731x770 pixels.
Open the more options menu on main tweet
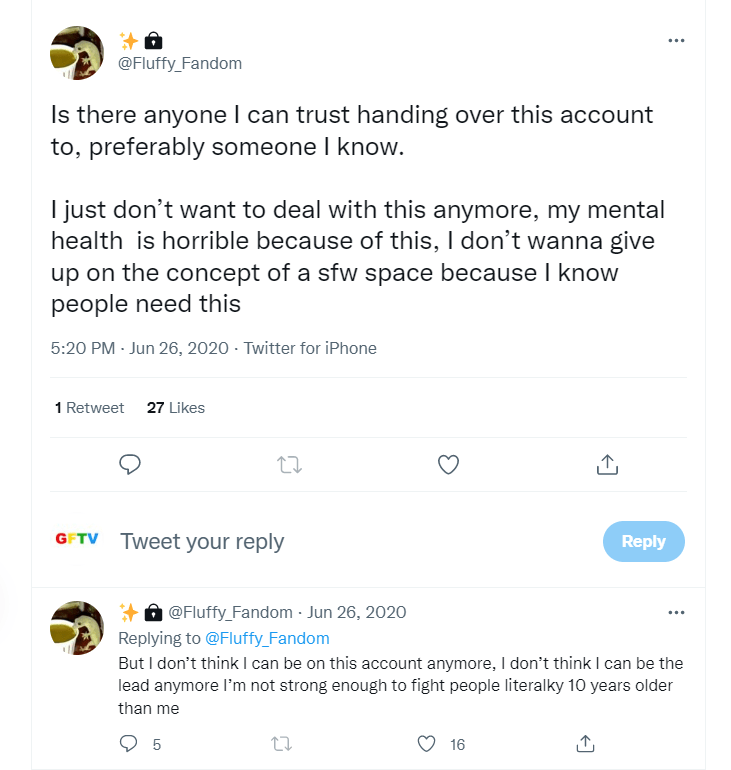tap(676, 41)
